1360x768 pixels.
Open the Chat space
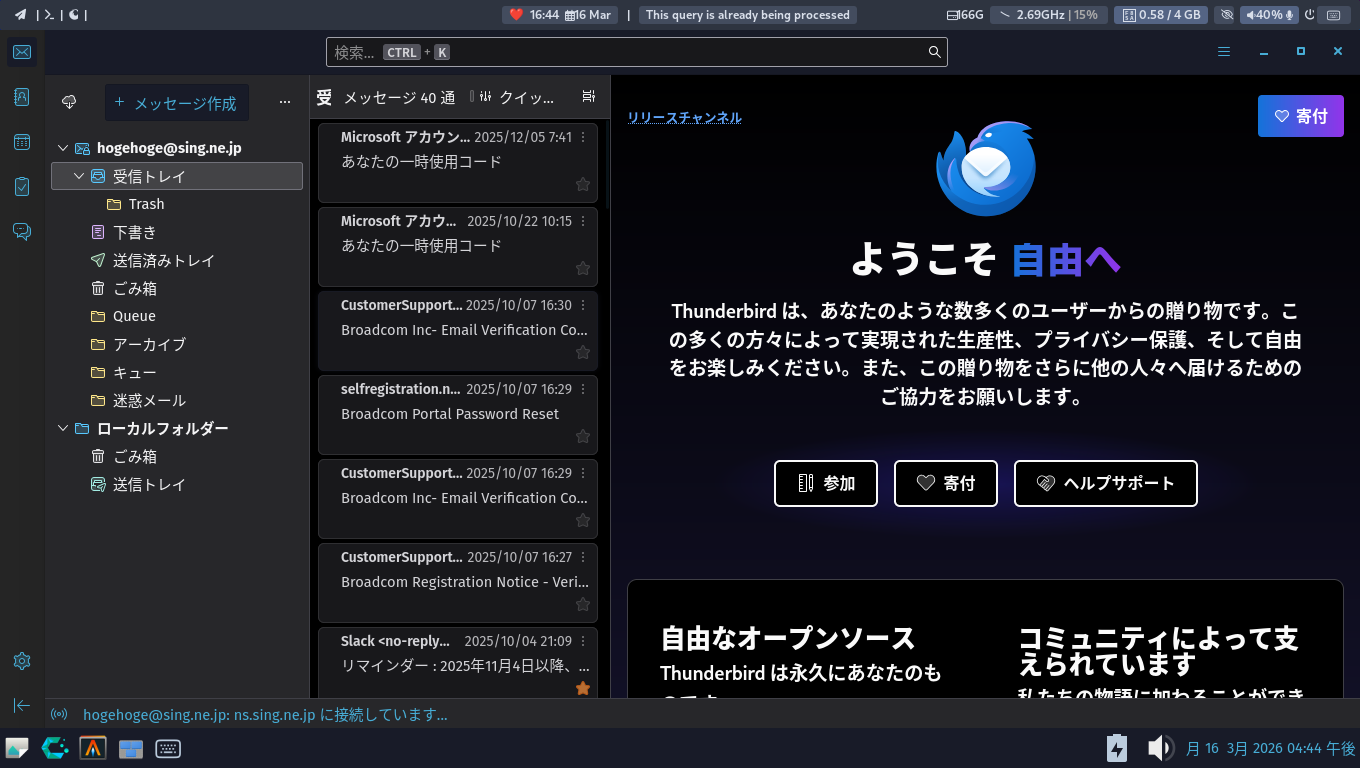(x=22, y=232)
